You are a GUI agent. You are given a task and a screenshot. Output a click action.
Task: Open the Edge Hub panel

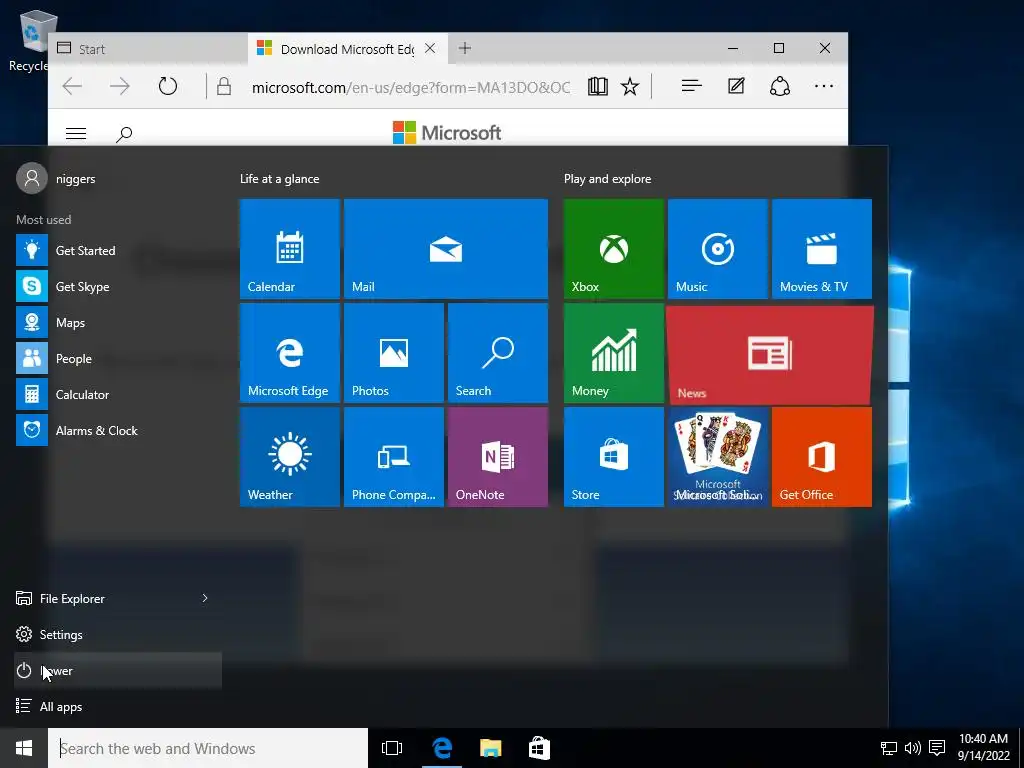[x=691, y=86]
